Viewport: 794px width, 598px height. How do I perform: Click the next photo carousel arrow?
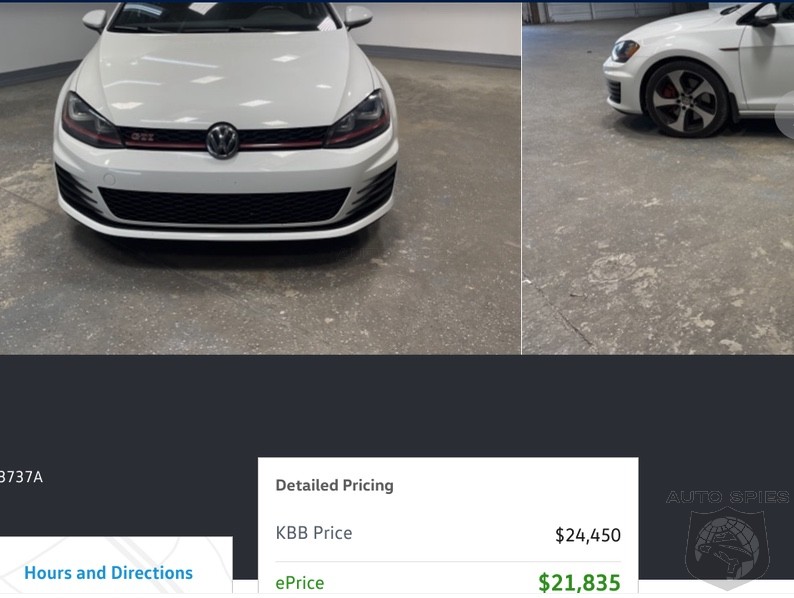[x=785, y=115]
